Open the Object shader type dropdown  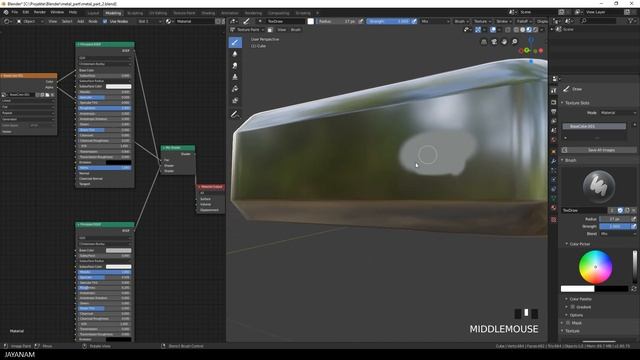click(x=30, y=21)
